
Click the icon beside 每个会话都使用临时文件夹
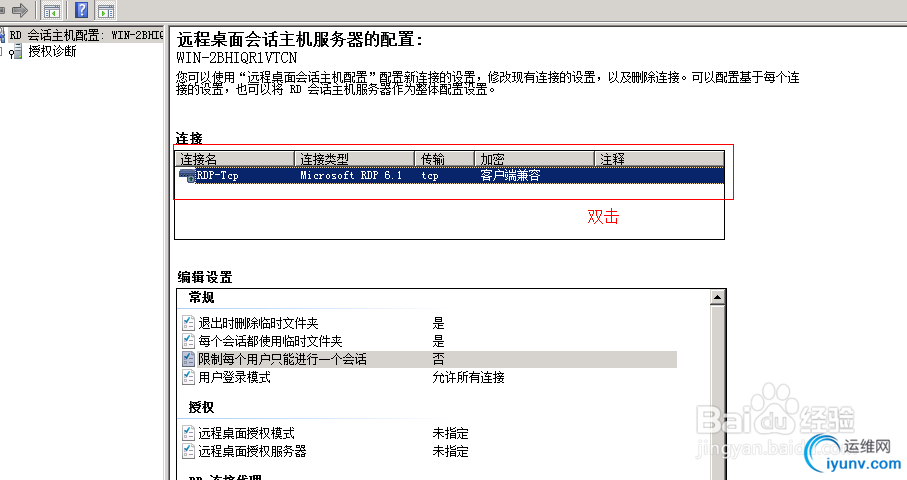coord(188,341)
